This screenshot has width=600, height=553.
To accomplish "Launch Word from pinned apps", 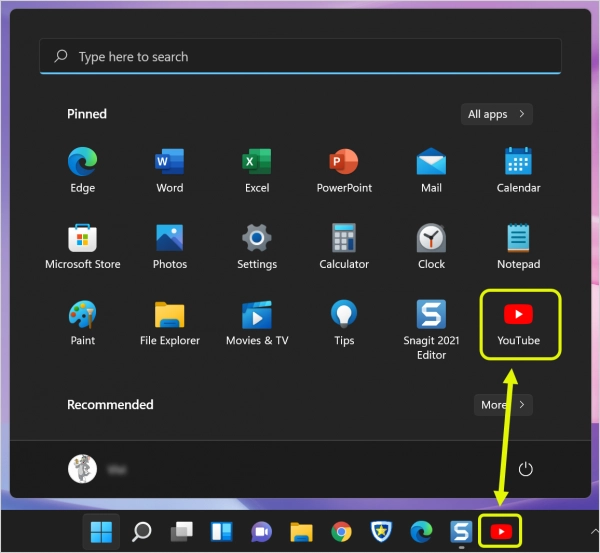I will point(170,170).
